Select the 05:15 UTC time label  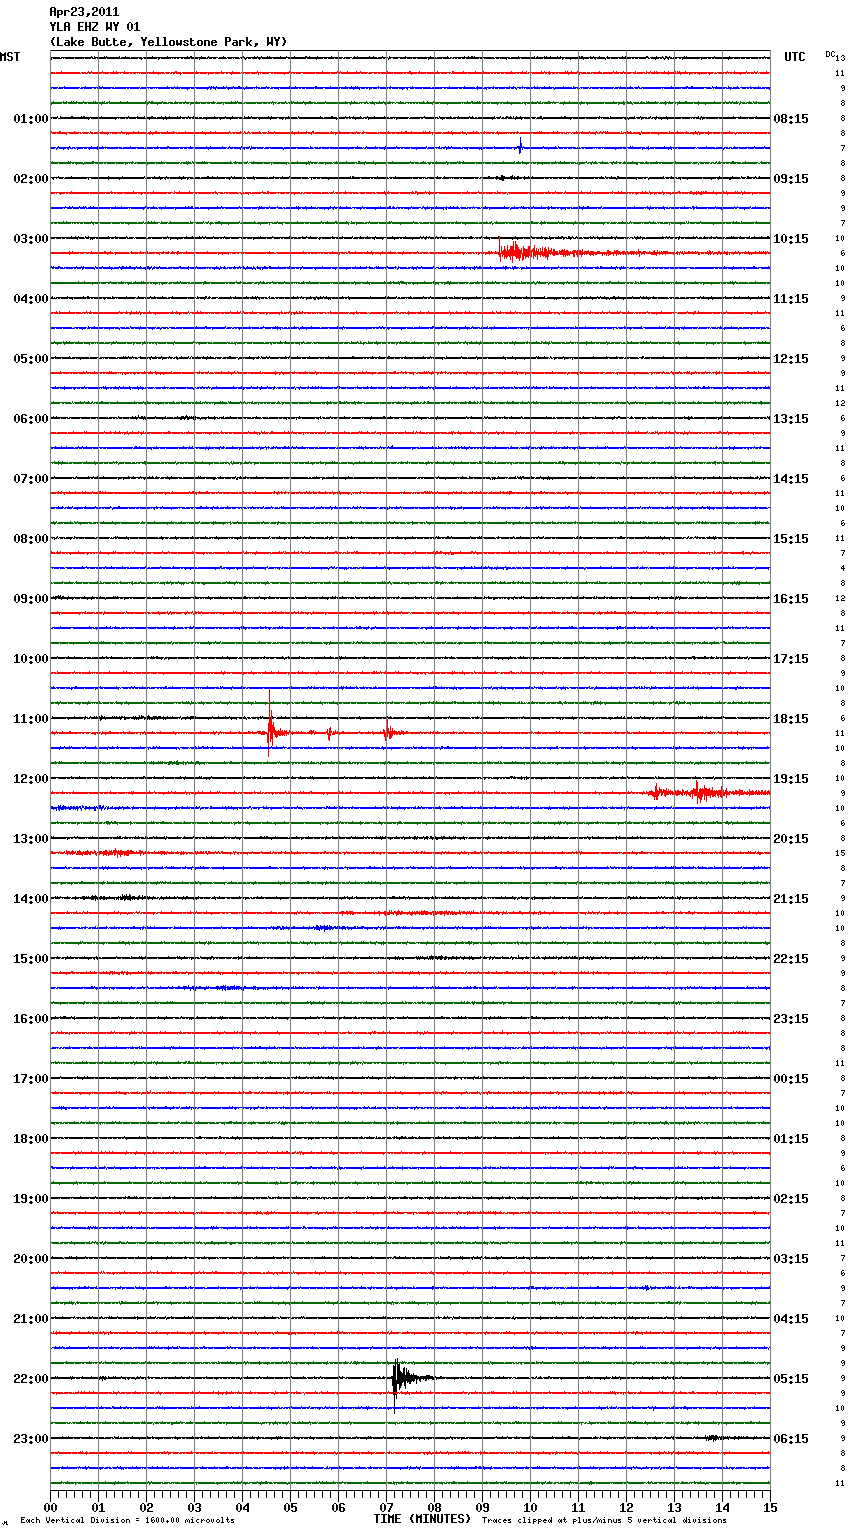tap(791, 1379)
